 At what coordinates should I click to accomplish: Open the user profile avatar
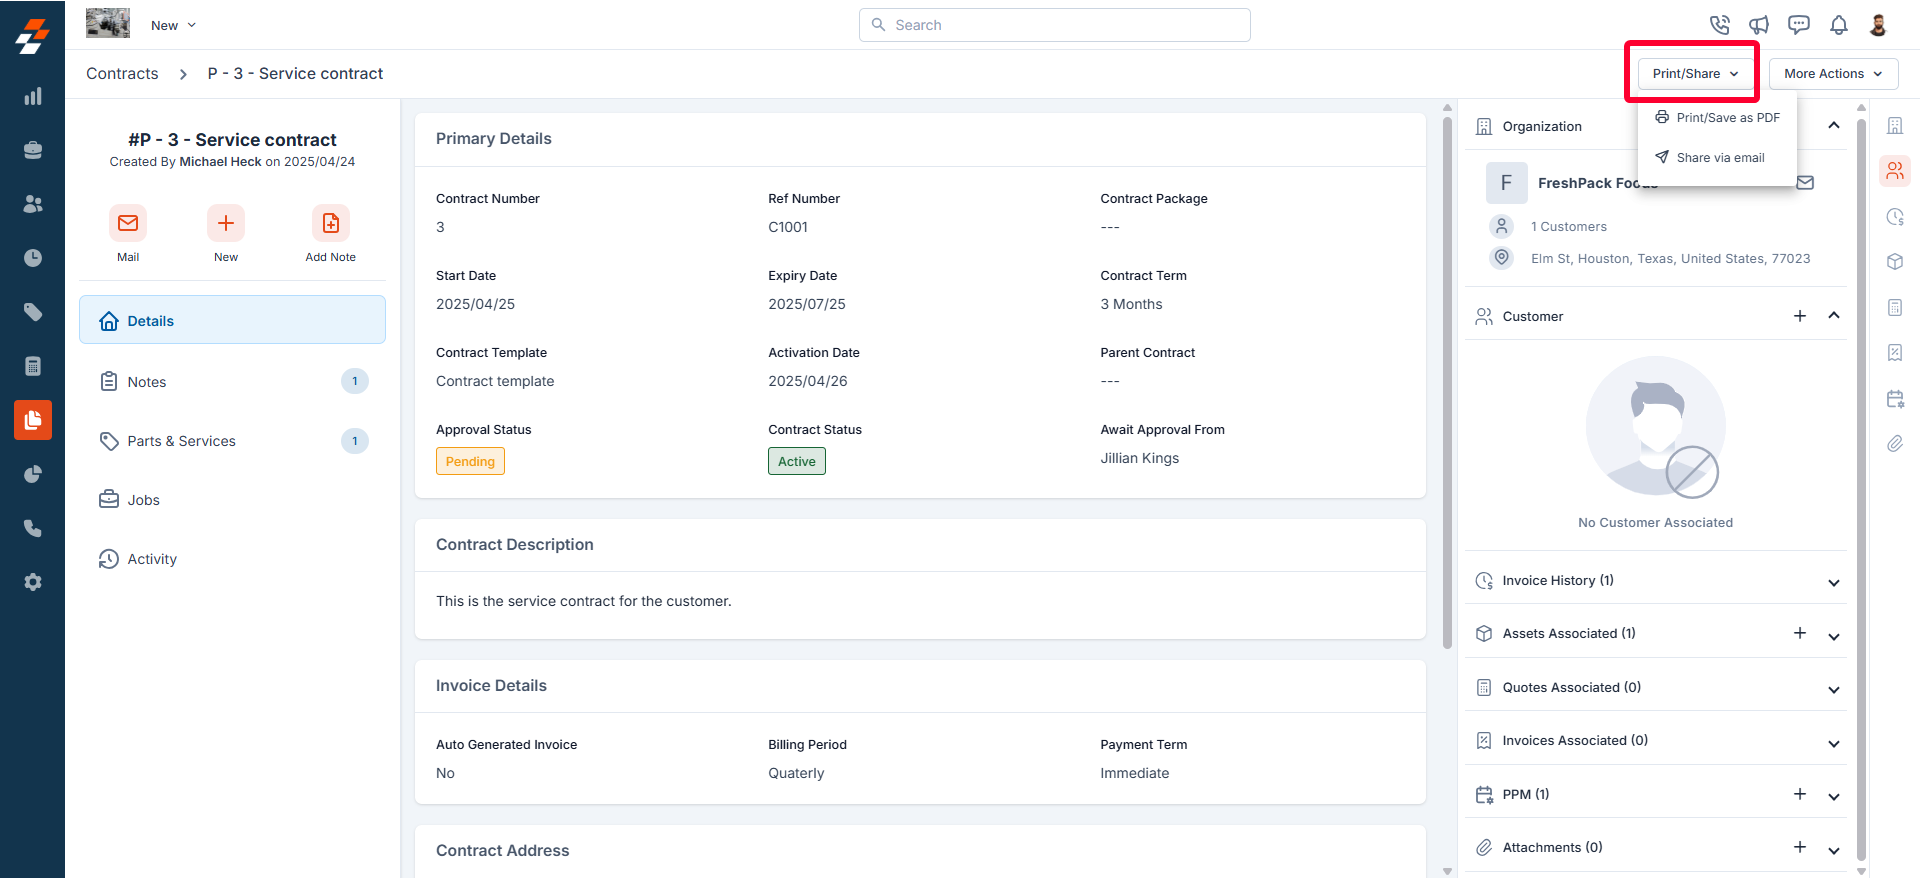(1878, 25)
